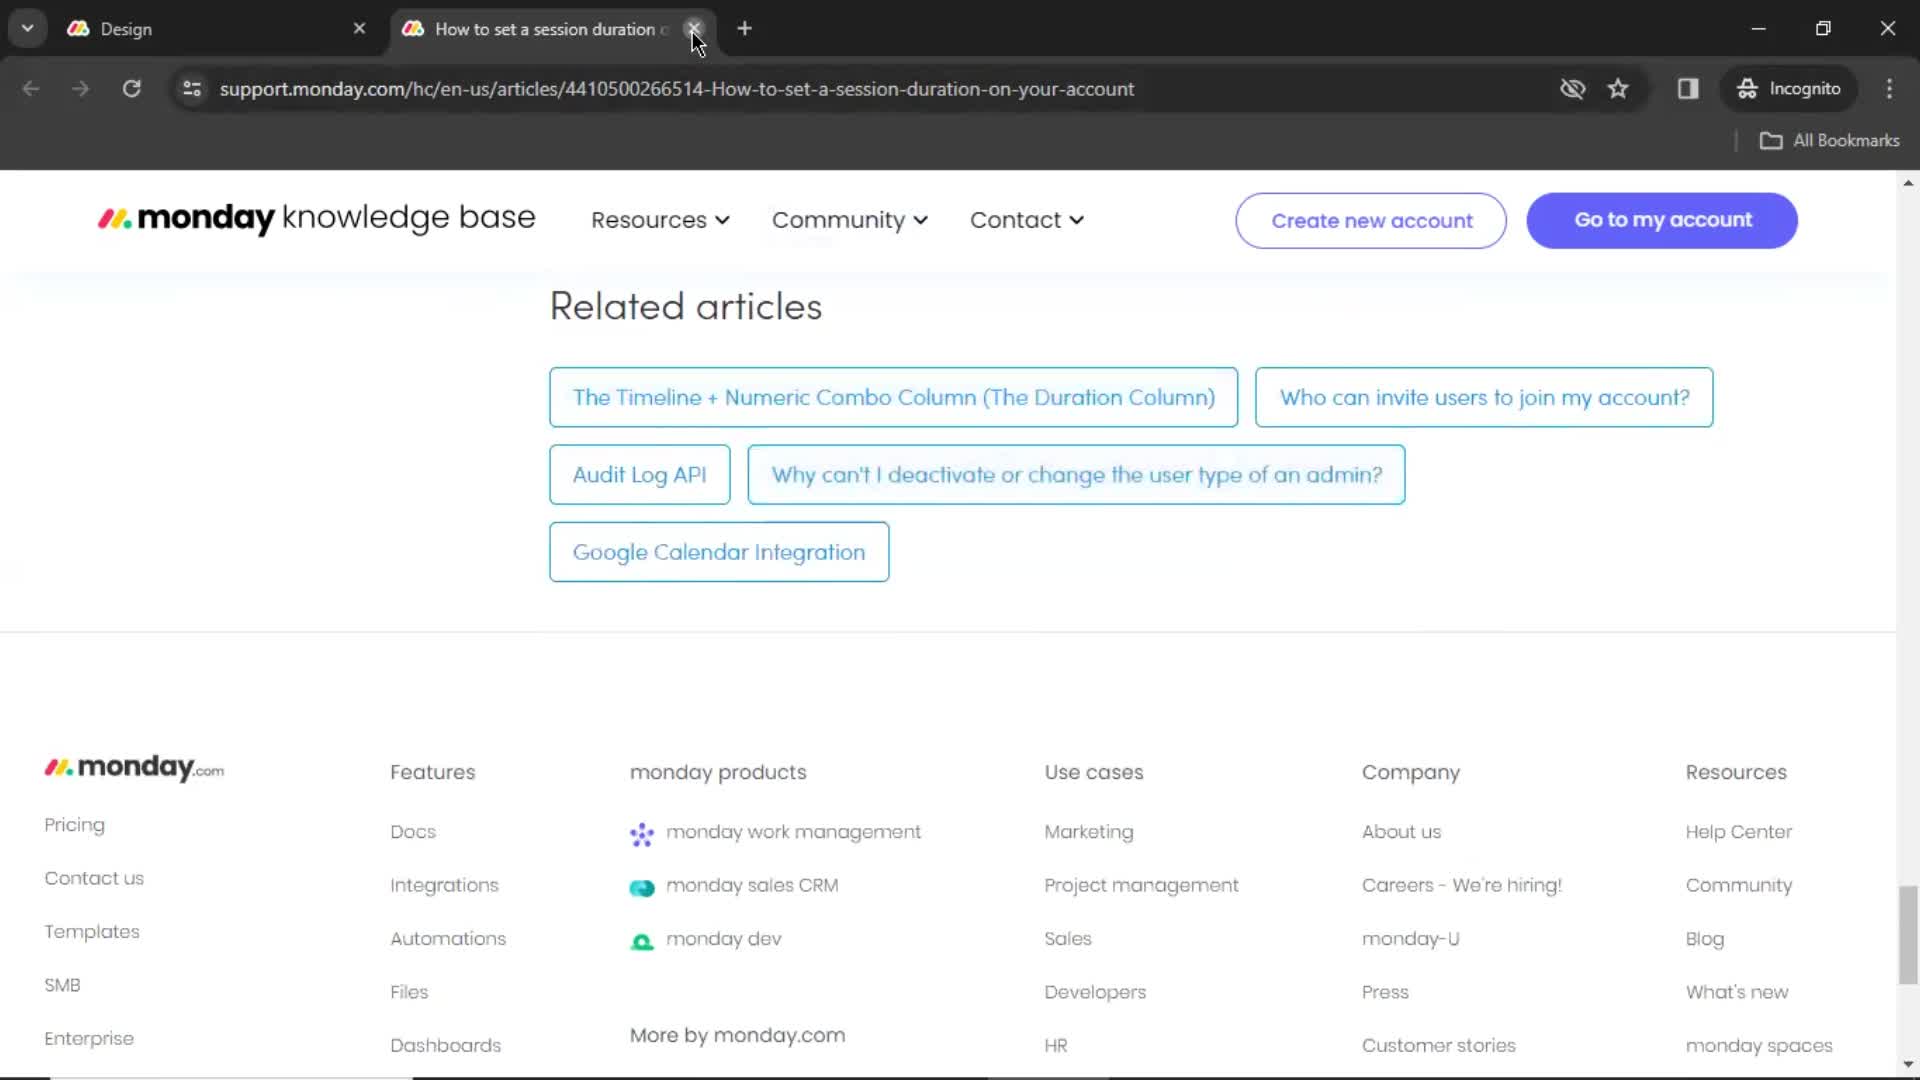Click the address bar URL field
The width and height of the screenshot is (1920, 1080).
(x=676, y=88)
